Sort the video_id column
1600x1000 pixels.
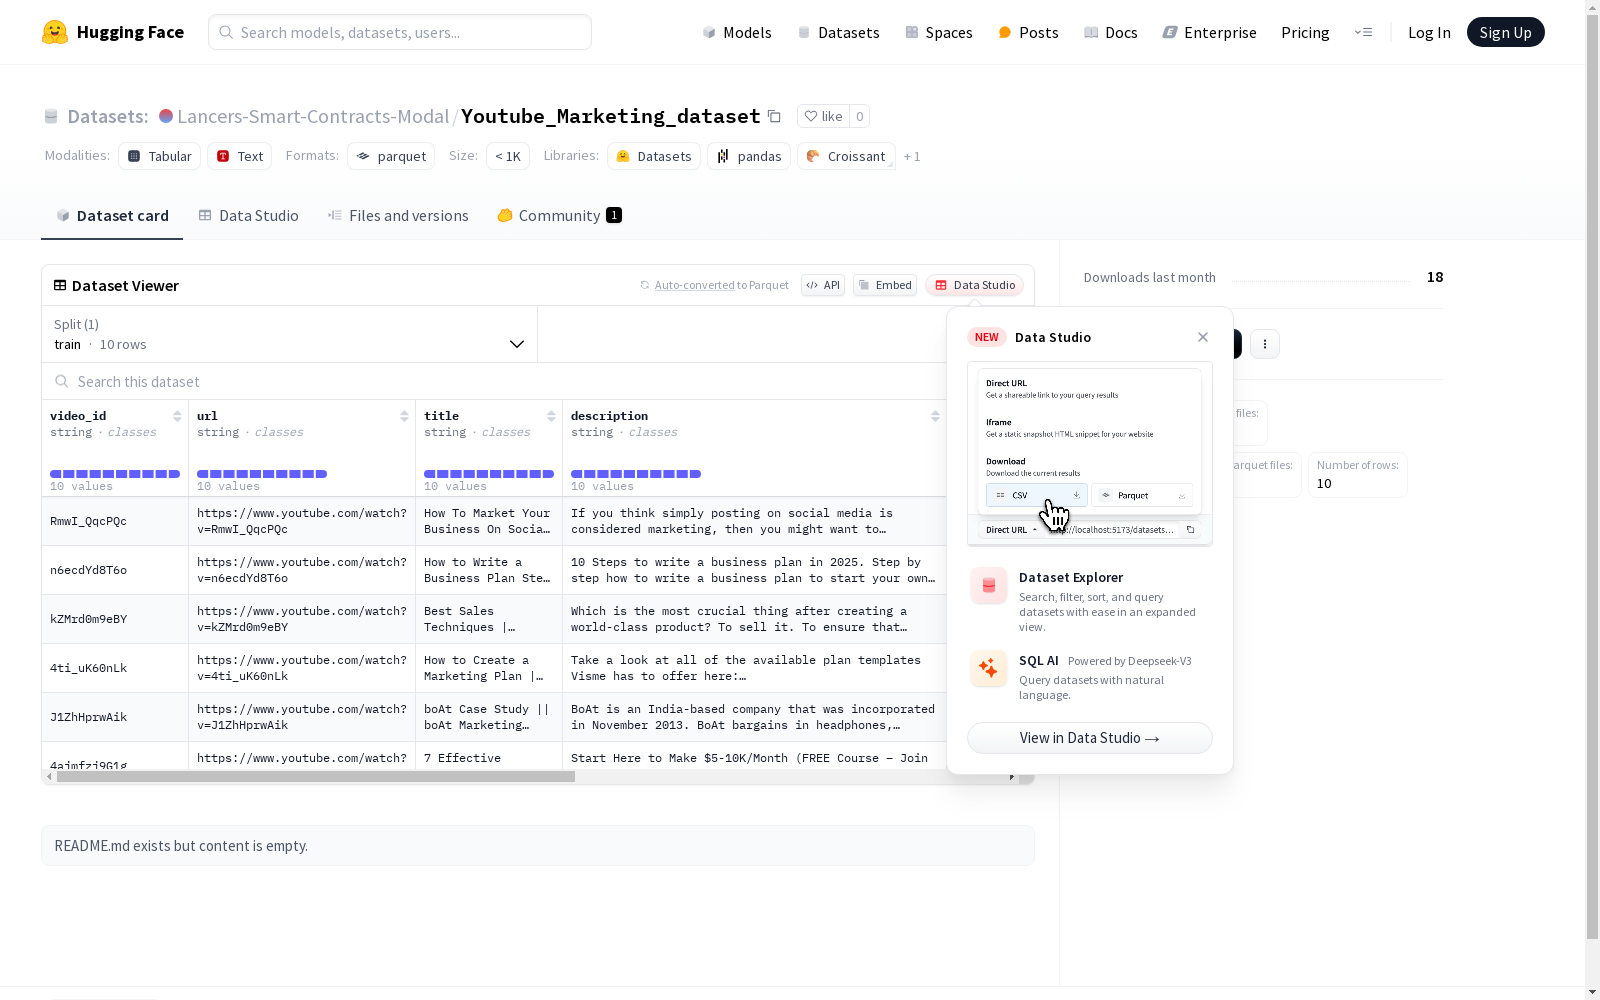coord(177,416)
